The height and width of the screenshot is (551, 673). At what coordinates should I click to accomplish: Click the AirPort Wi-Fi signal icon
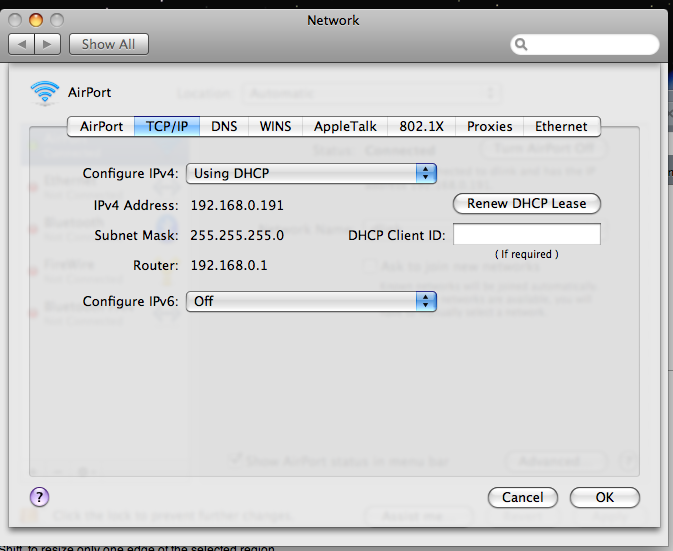(x=45, y=92)
